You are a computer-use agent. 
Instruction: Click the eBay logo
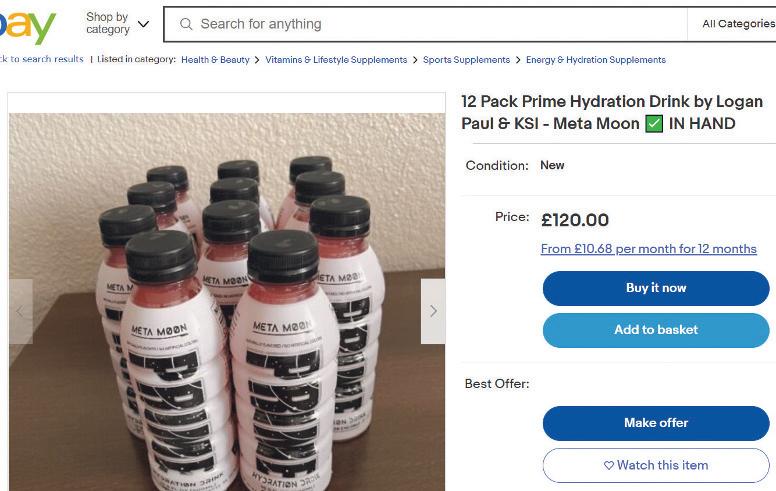point(27,26)
